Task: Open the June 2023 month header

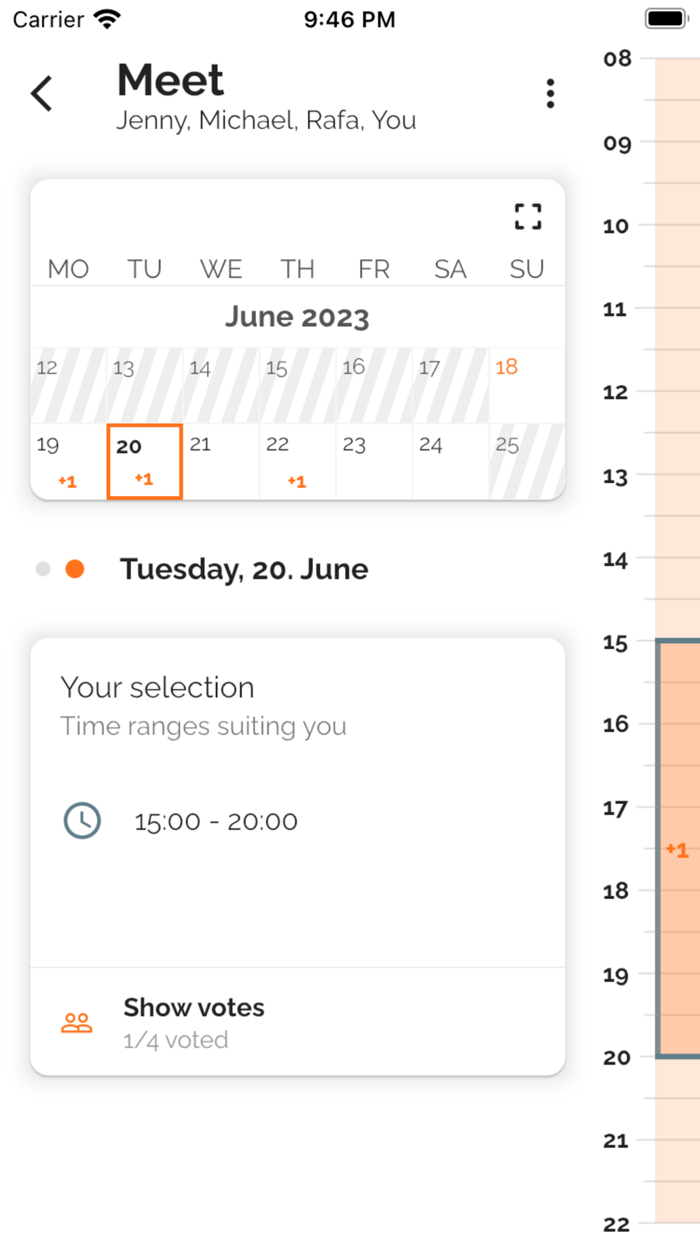Action: 297,316
